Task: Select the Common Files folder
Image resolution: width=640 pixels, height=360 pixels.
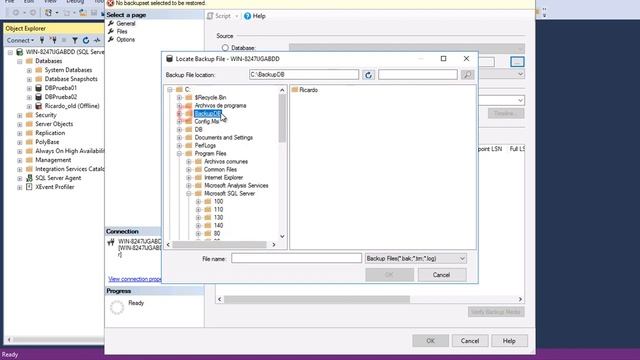Action: [x=220, y=169]
